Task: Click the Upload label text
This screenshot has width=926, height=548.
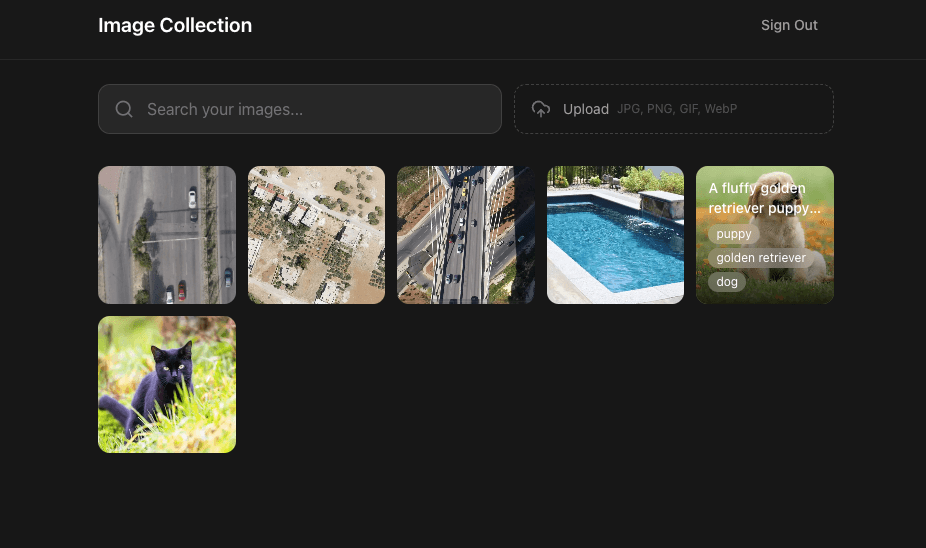Action: coord(585,109)
